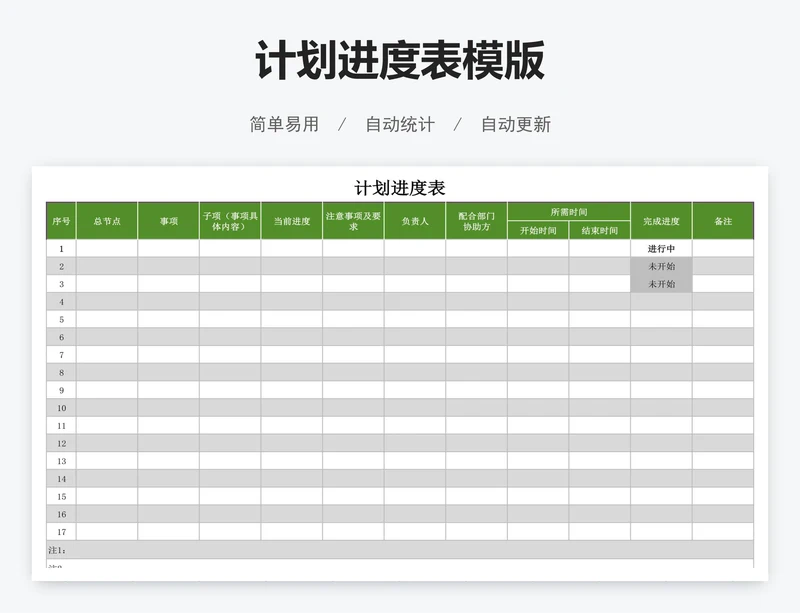
Task: Select the merged 所需时间 header
Action: point(568,212)
